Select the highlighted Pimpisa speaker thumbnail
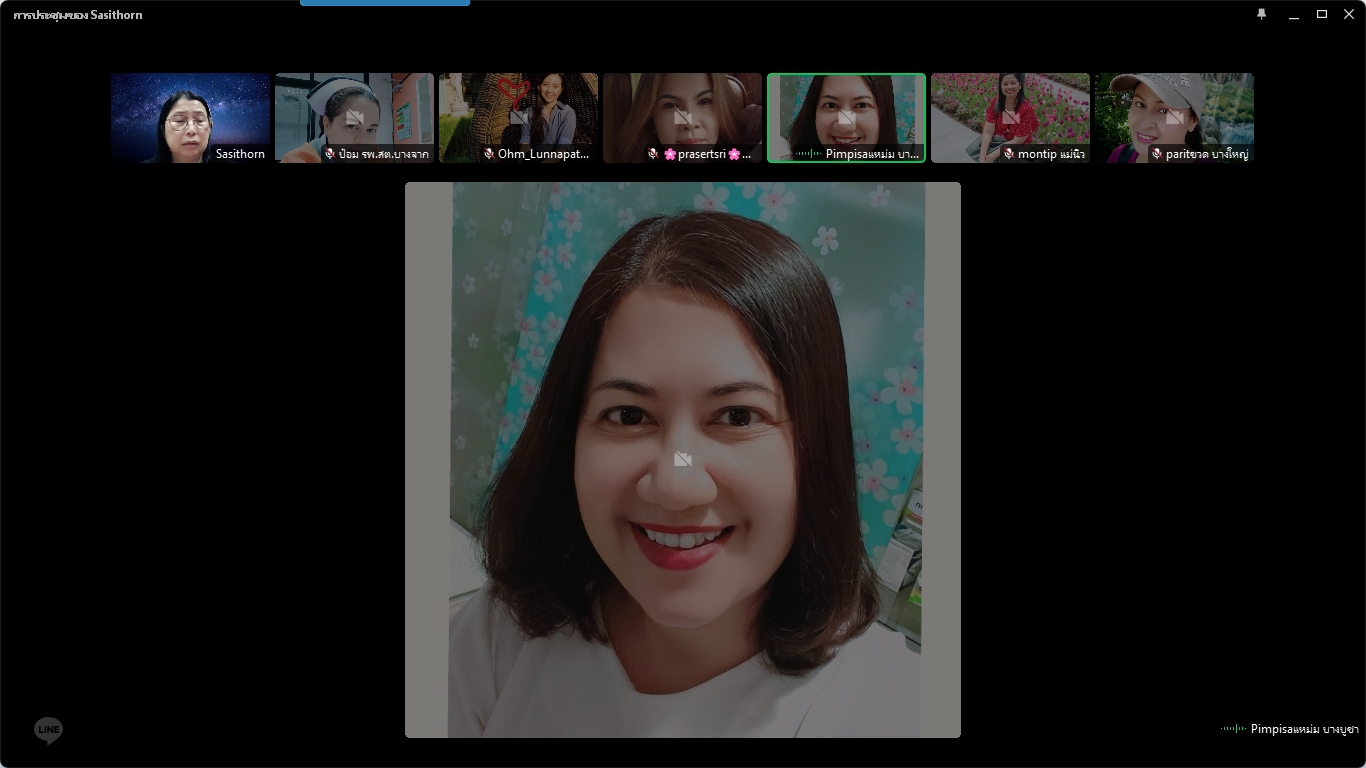Viewport: 1366px width, 768px height. click(x=846, y=115)
